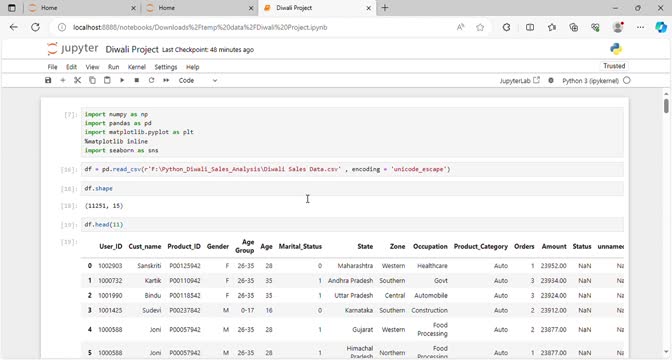Click the Jupyter logo
This screenshot has height=360, width=672.
(x=73, y=49)
